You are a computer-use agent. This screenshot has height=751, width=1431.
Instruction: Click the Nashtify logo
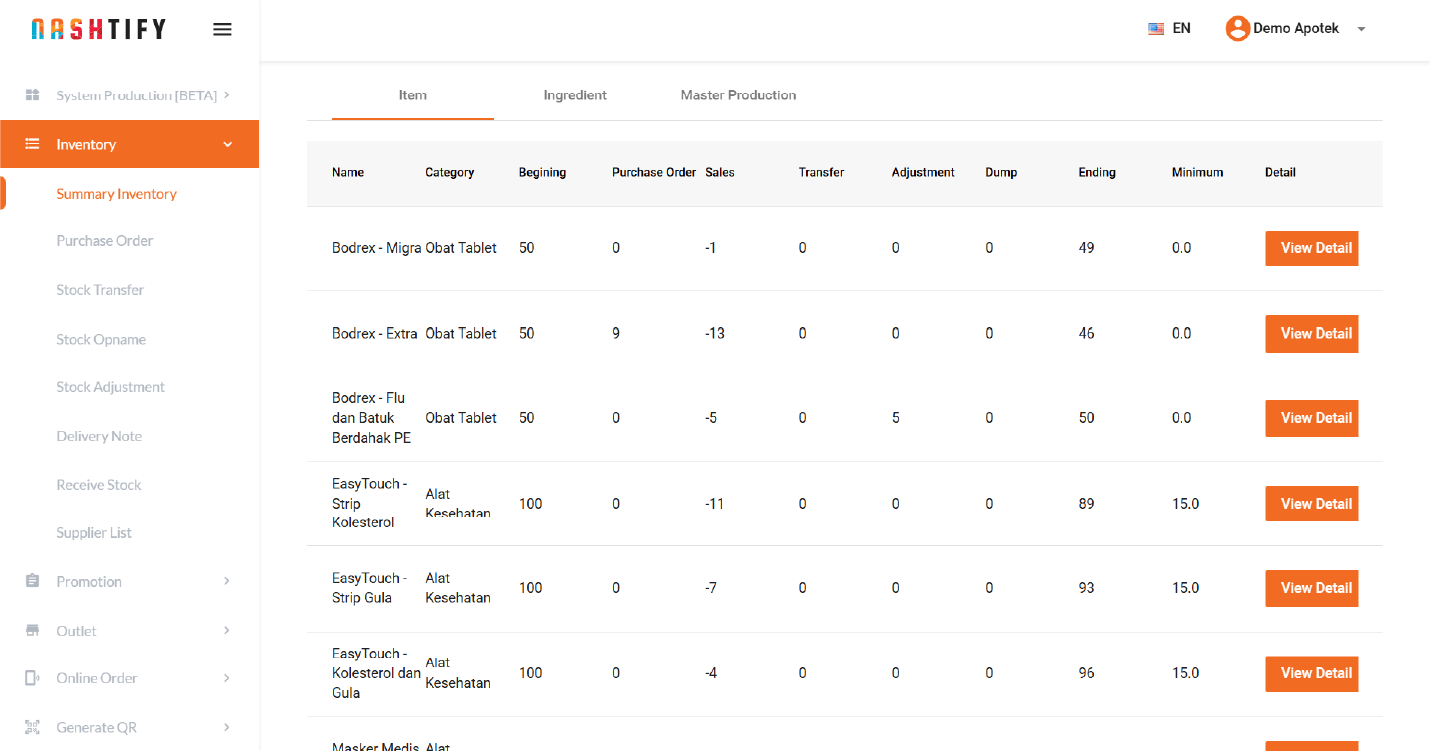[98, 29]
